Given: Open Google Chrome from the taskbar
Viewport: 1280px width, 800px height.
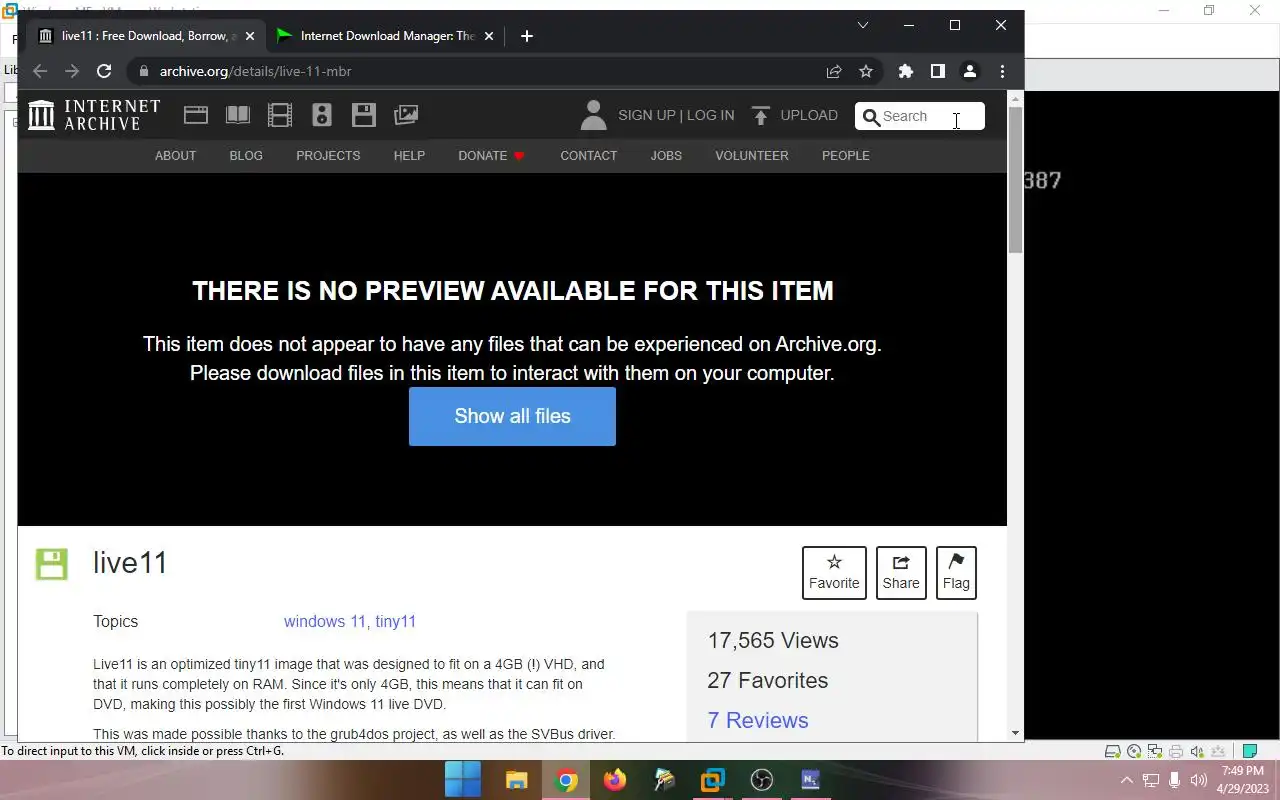Looking at the screenshot, I should pyautogui.click(x=566, y=780).
